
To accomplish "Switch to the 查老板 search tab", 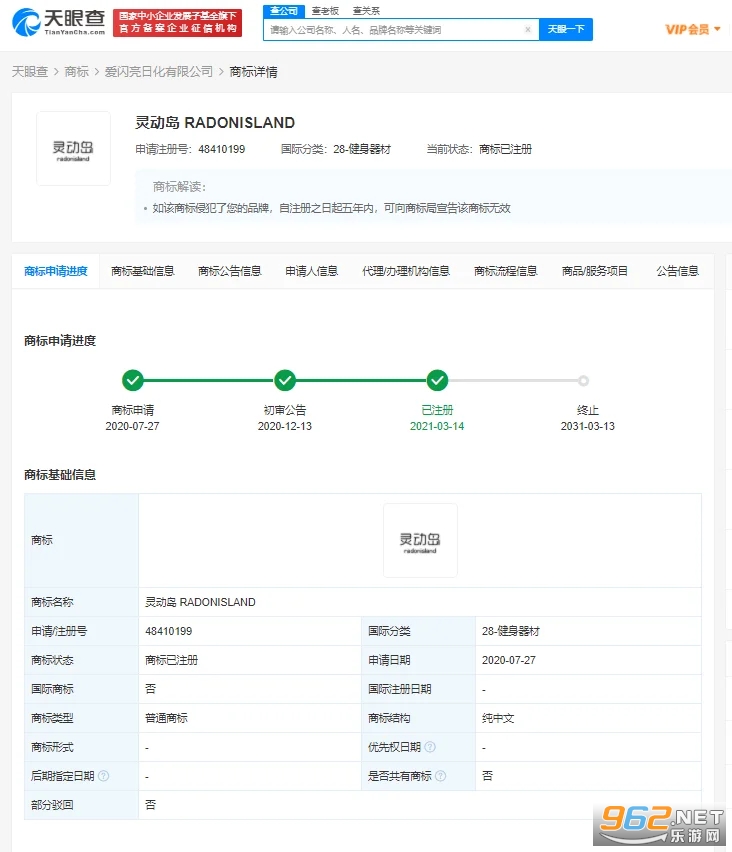I will pyautogui.click(x=325, y=11).
